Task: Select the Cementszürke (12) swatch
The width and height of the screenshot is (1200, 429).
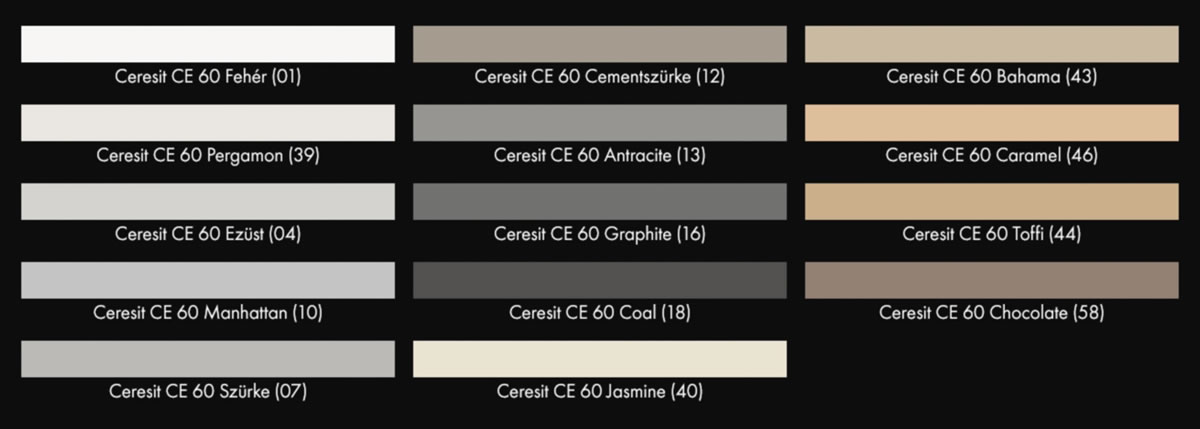Action: tap(600, 44)
